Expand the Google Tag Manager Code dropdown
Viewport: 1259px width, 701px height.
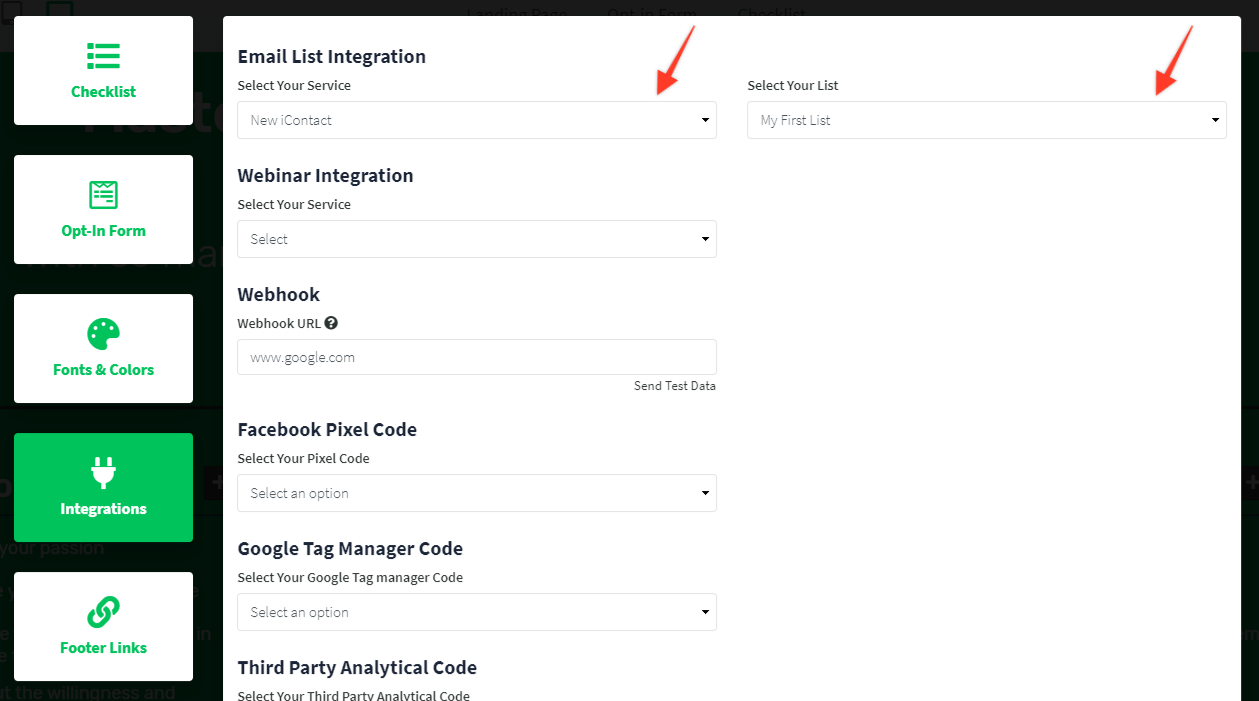[477, 612]
